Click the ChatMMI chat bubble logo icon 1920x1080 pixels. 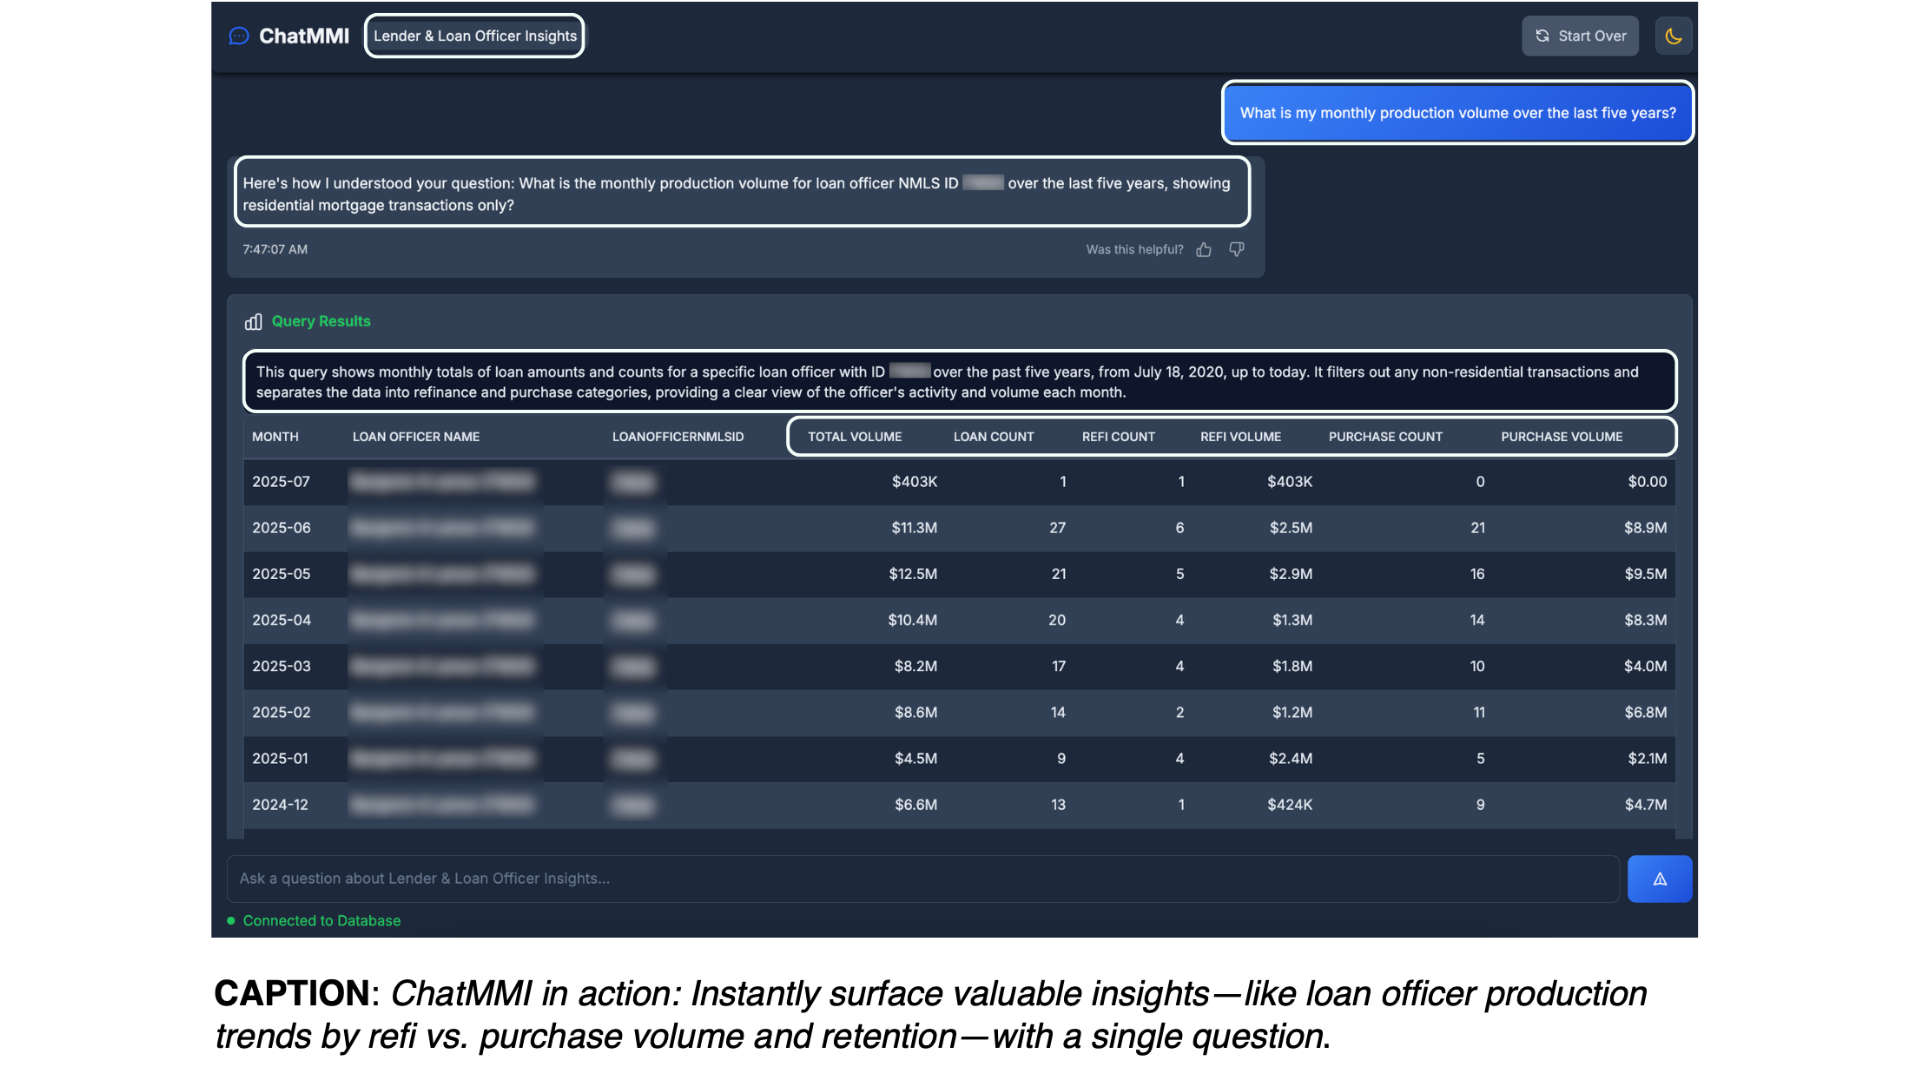click(x=238, y=36)
